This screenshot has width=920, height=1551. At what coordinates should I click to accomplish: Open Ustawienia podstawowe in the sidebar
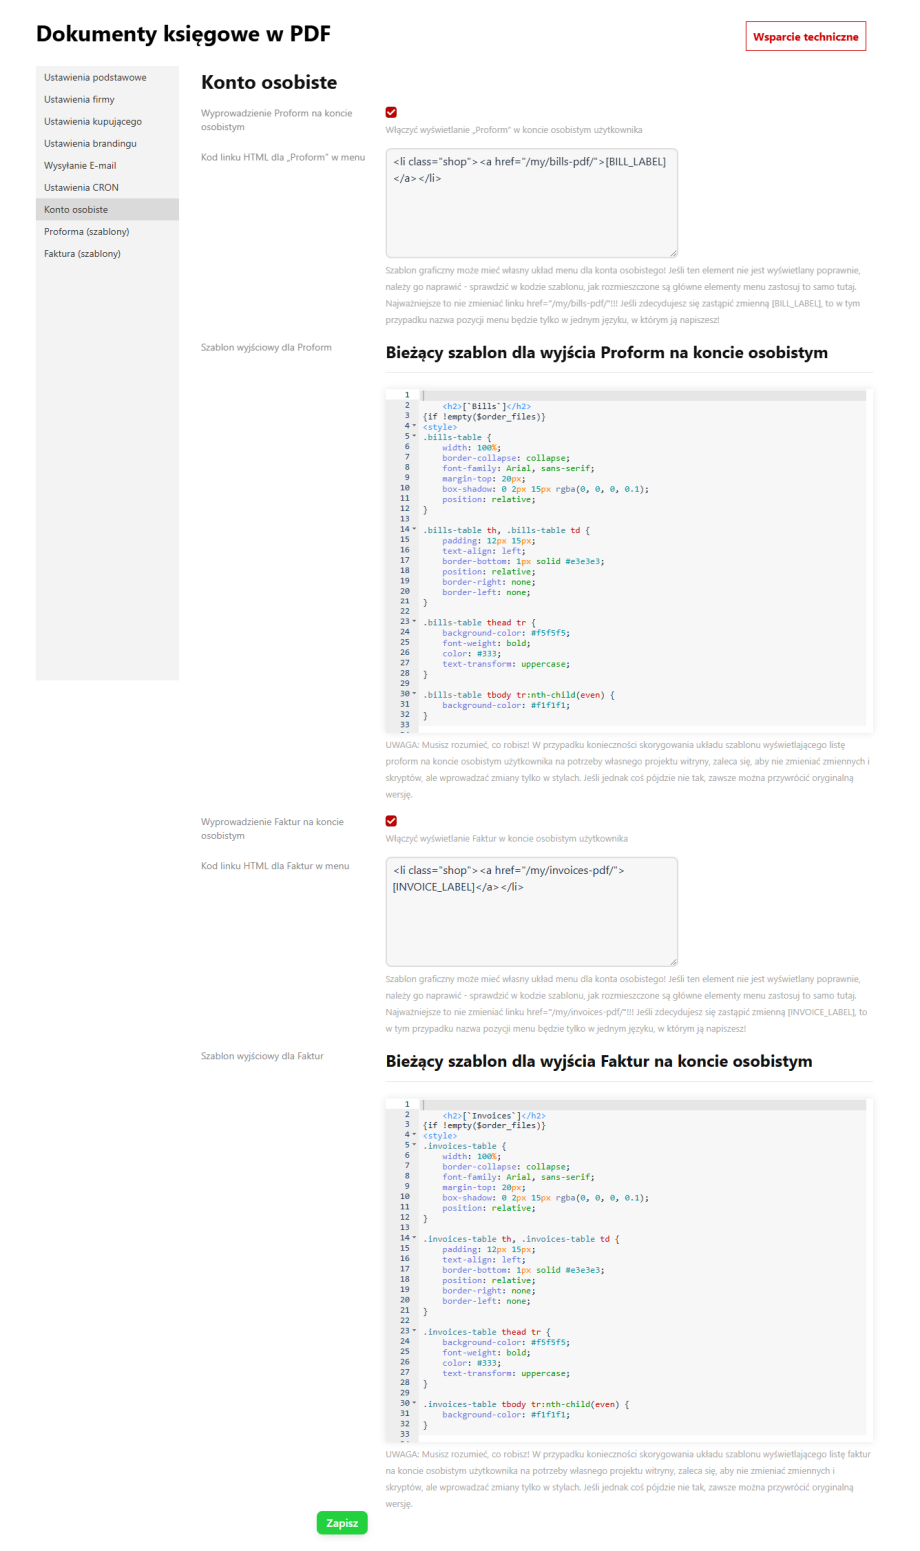coord(95,78)
